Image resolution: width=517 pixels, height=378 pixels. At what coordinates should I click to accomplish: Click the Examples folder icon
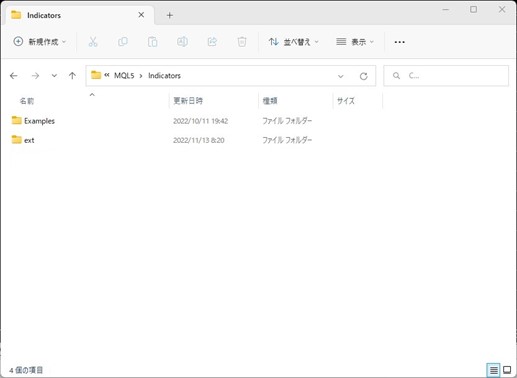coord(16,120)
